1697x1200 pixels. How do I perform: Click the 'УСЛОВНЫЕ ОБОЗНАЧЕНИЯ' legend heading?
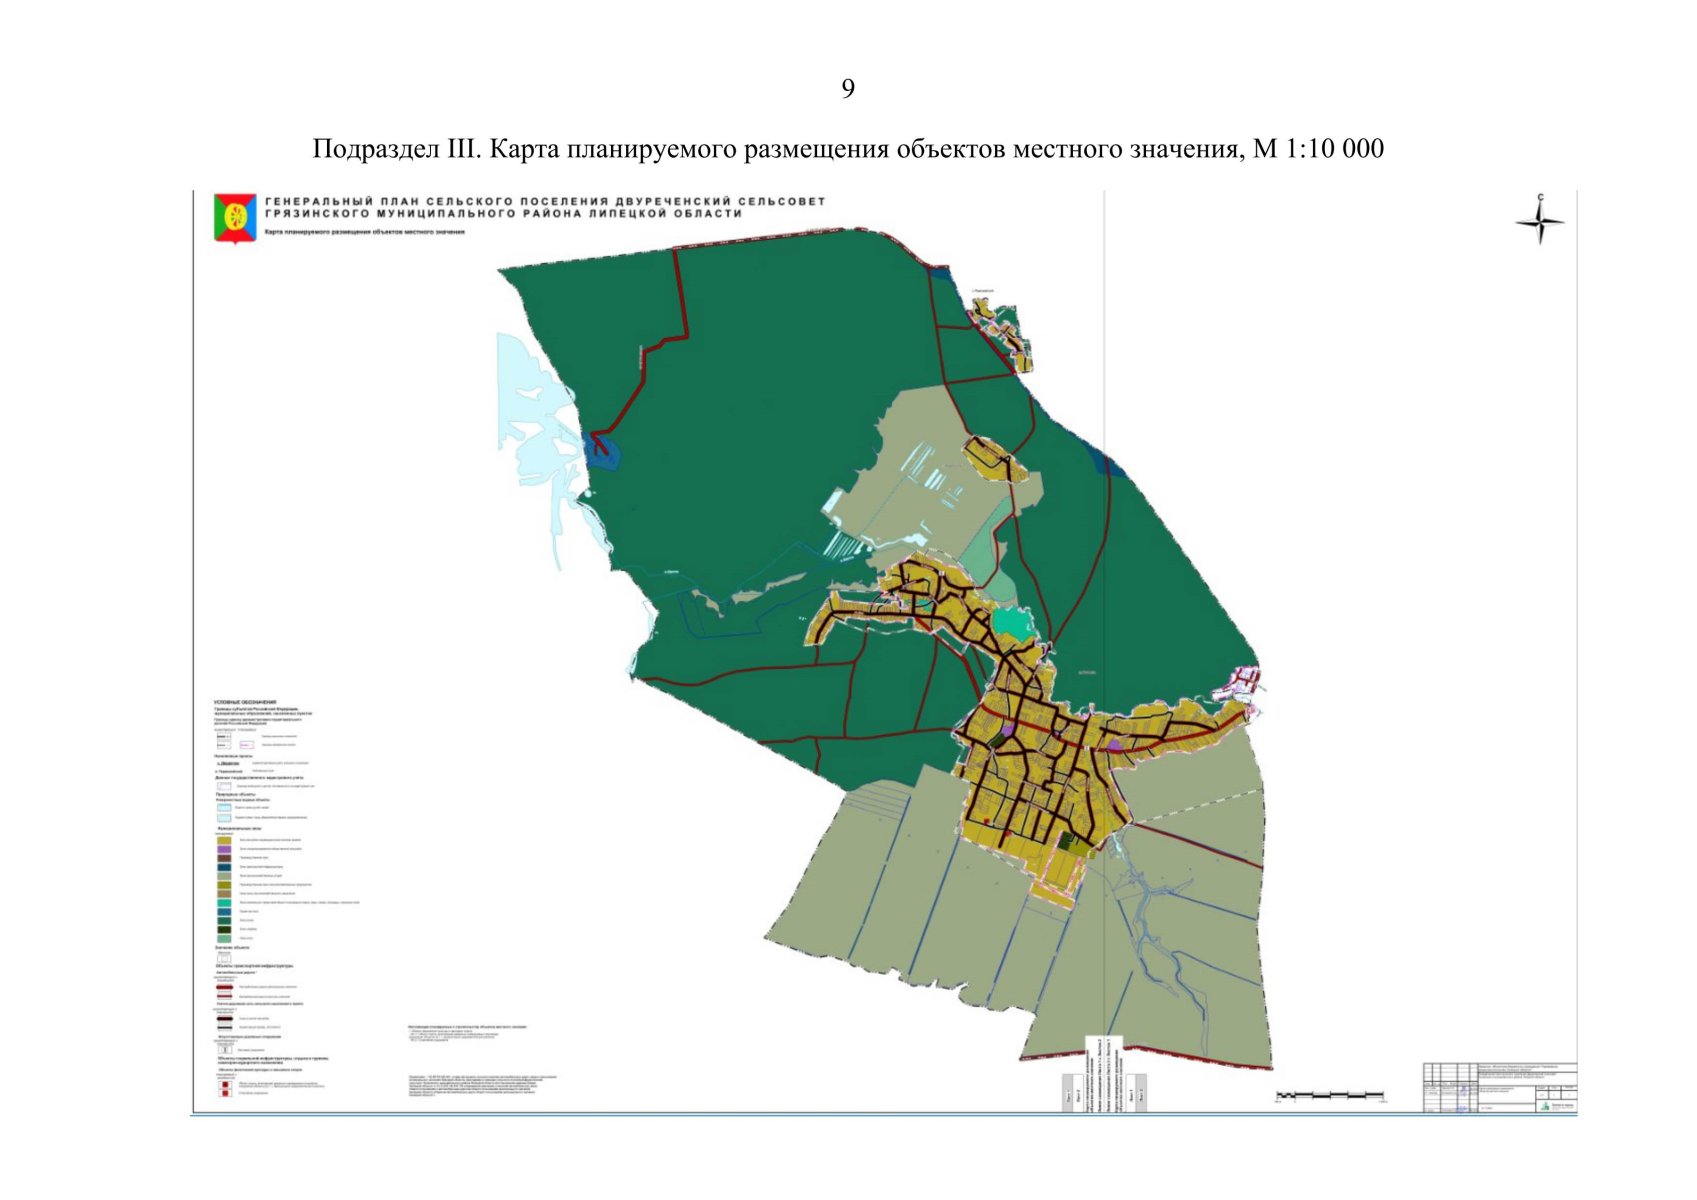pyautogui.click(x=245, y=703)
